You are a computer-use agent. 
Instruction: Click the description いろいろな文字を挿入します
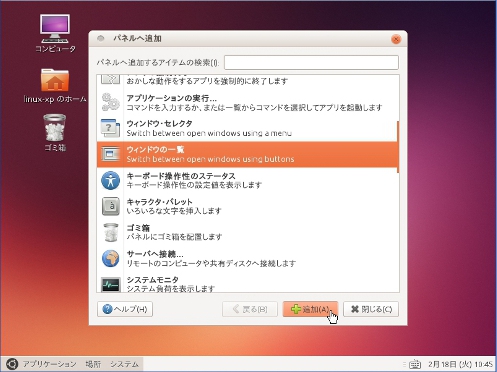(174, 211)
